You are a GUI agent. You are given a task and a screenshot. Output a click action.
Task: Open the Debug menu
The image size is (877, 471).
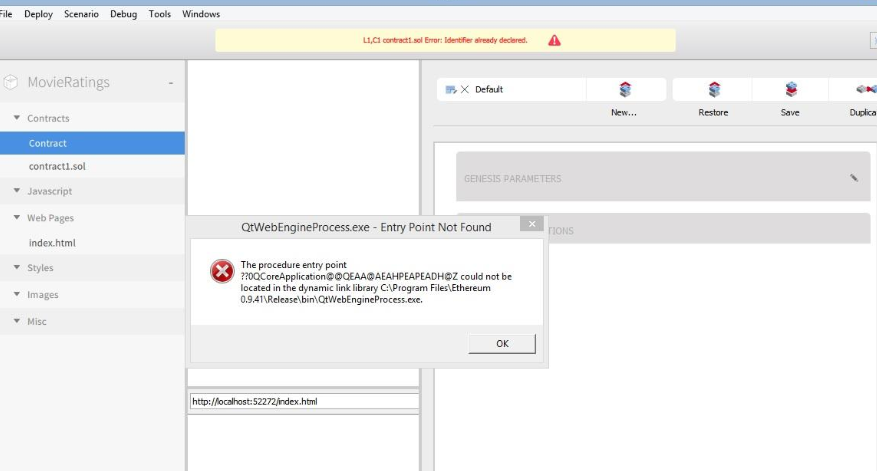[x=124, y=14]
